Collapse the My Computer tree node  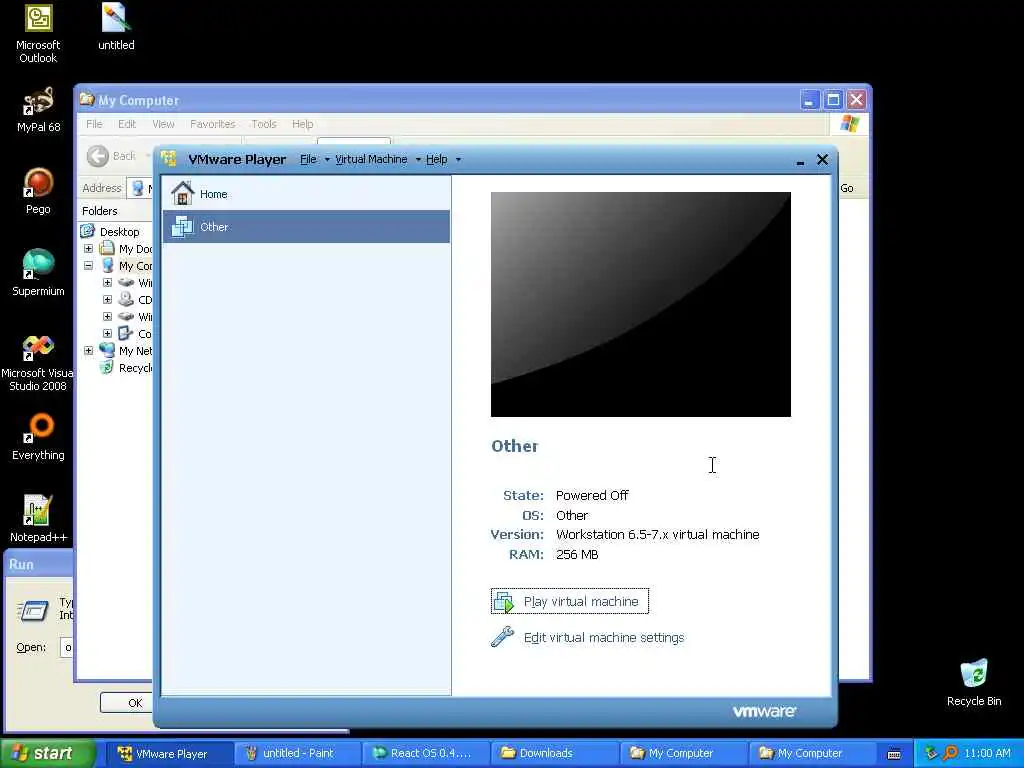tap(88, 266)
